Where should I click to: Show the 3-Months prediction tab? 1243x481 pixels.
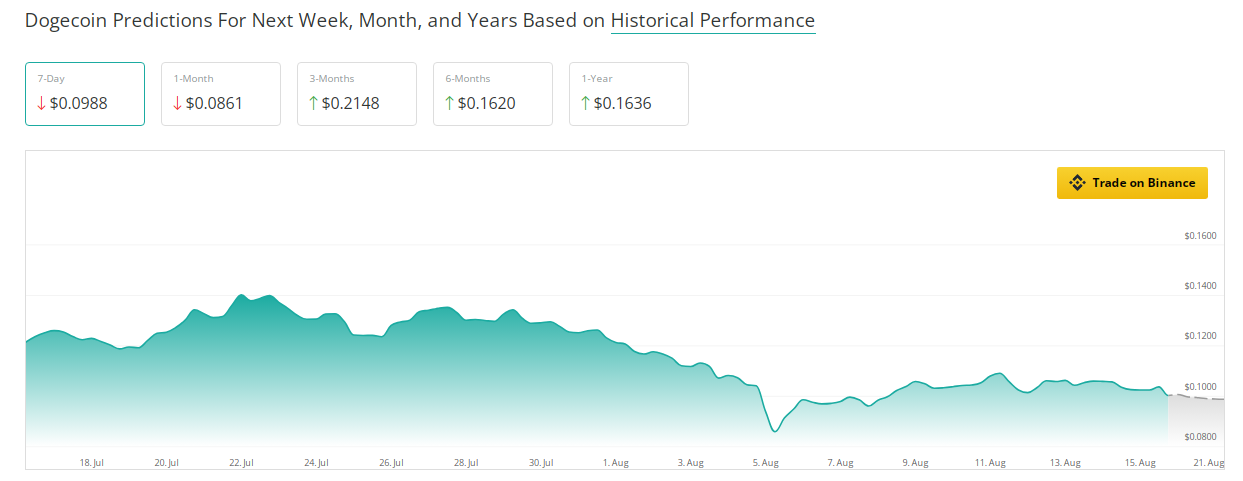coord(357,94)
